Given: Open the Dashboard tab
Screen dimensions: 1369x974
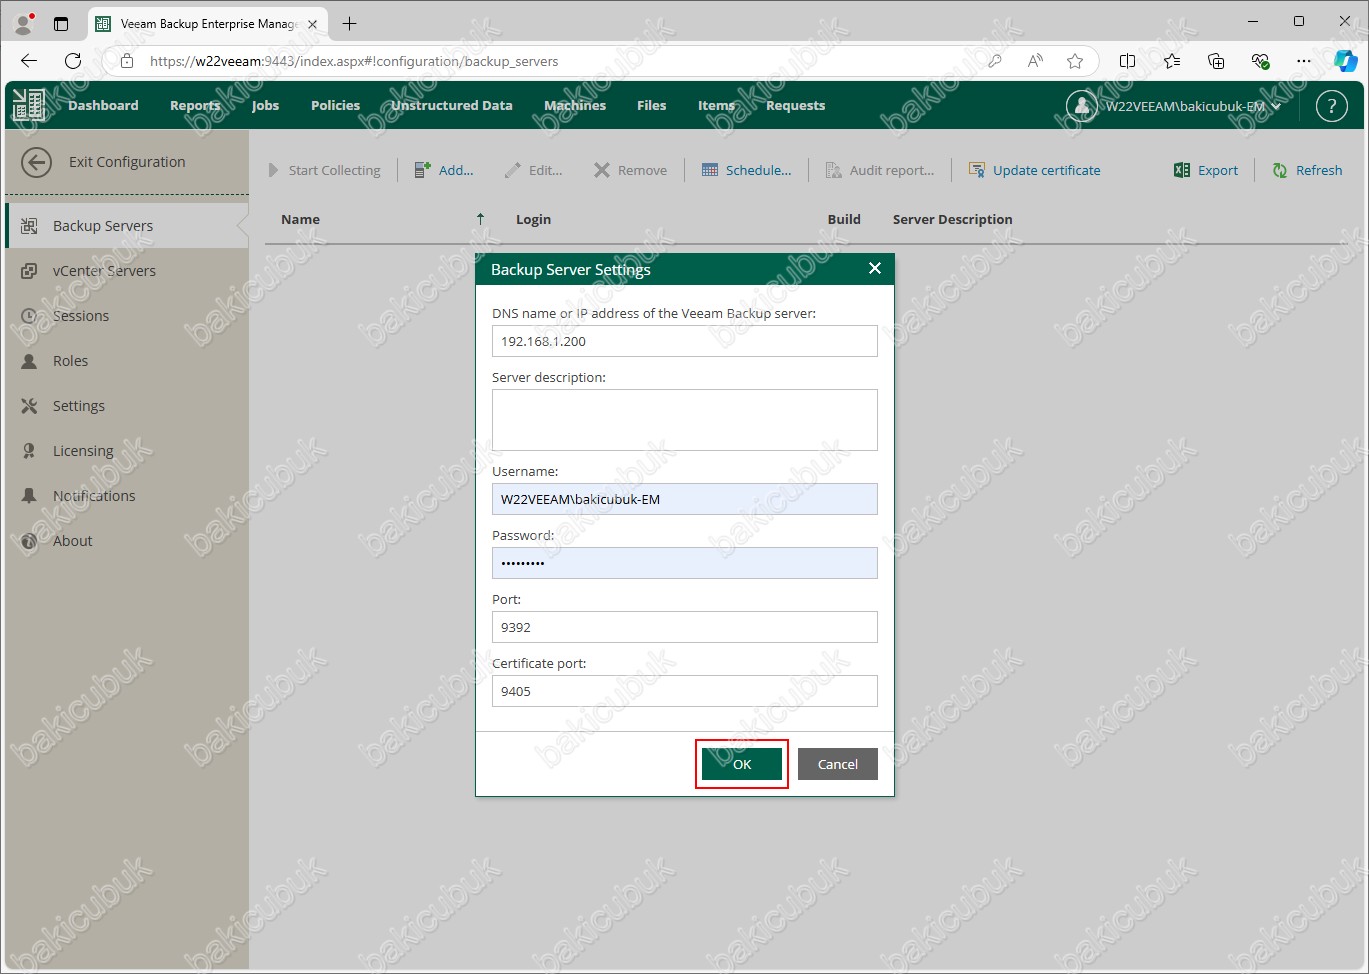Looking at the screenshot, I should point(103,105).
